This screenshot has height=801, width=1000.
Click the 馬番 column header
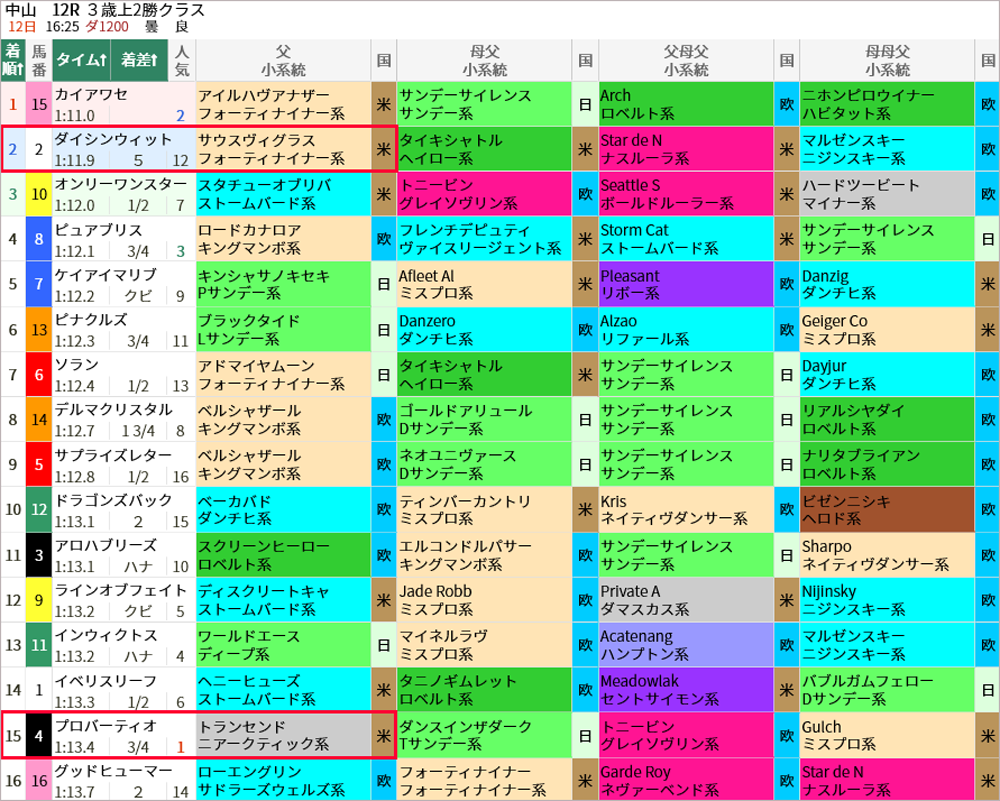(x=39, y=60)
